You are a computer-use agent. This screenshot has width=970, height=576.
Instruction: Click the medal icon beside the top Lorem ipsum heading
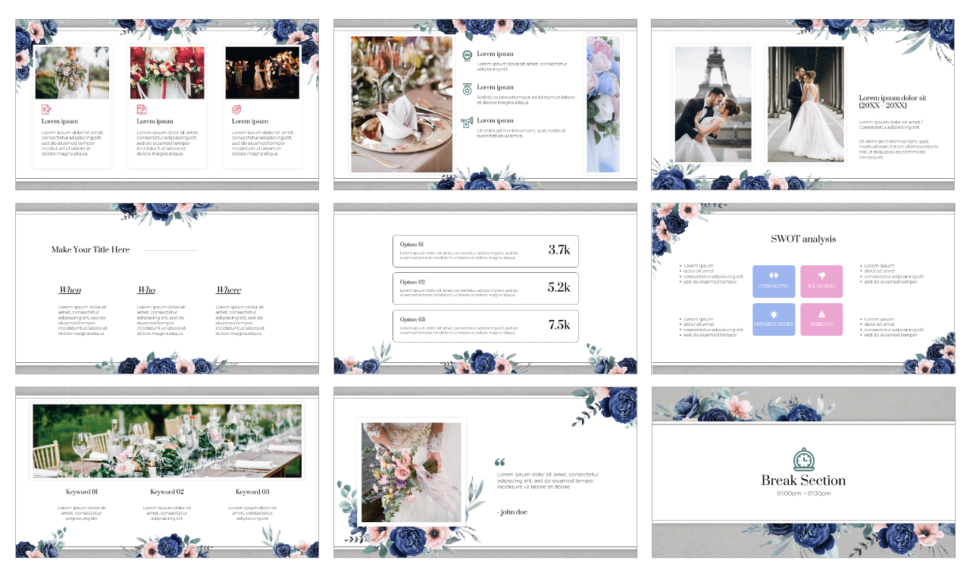coord(467,54)
